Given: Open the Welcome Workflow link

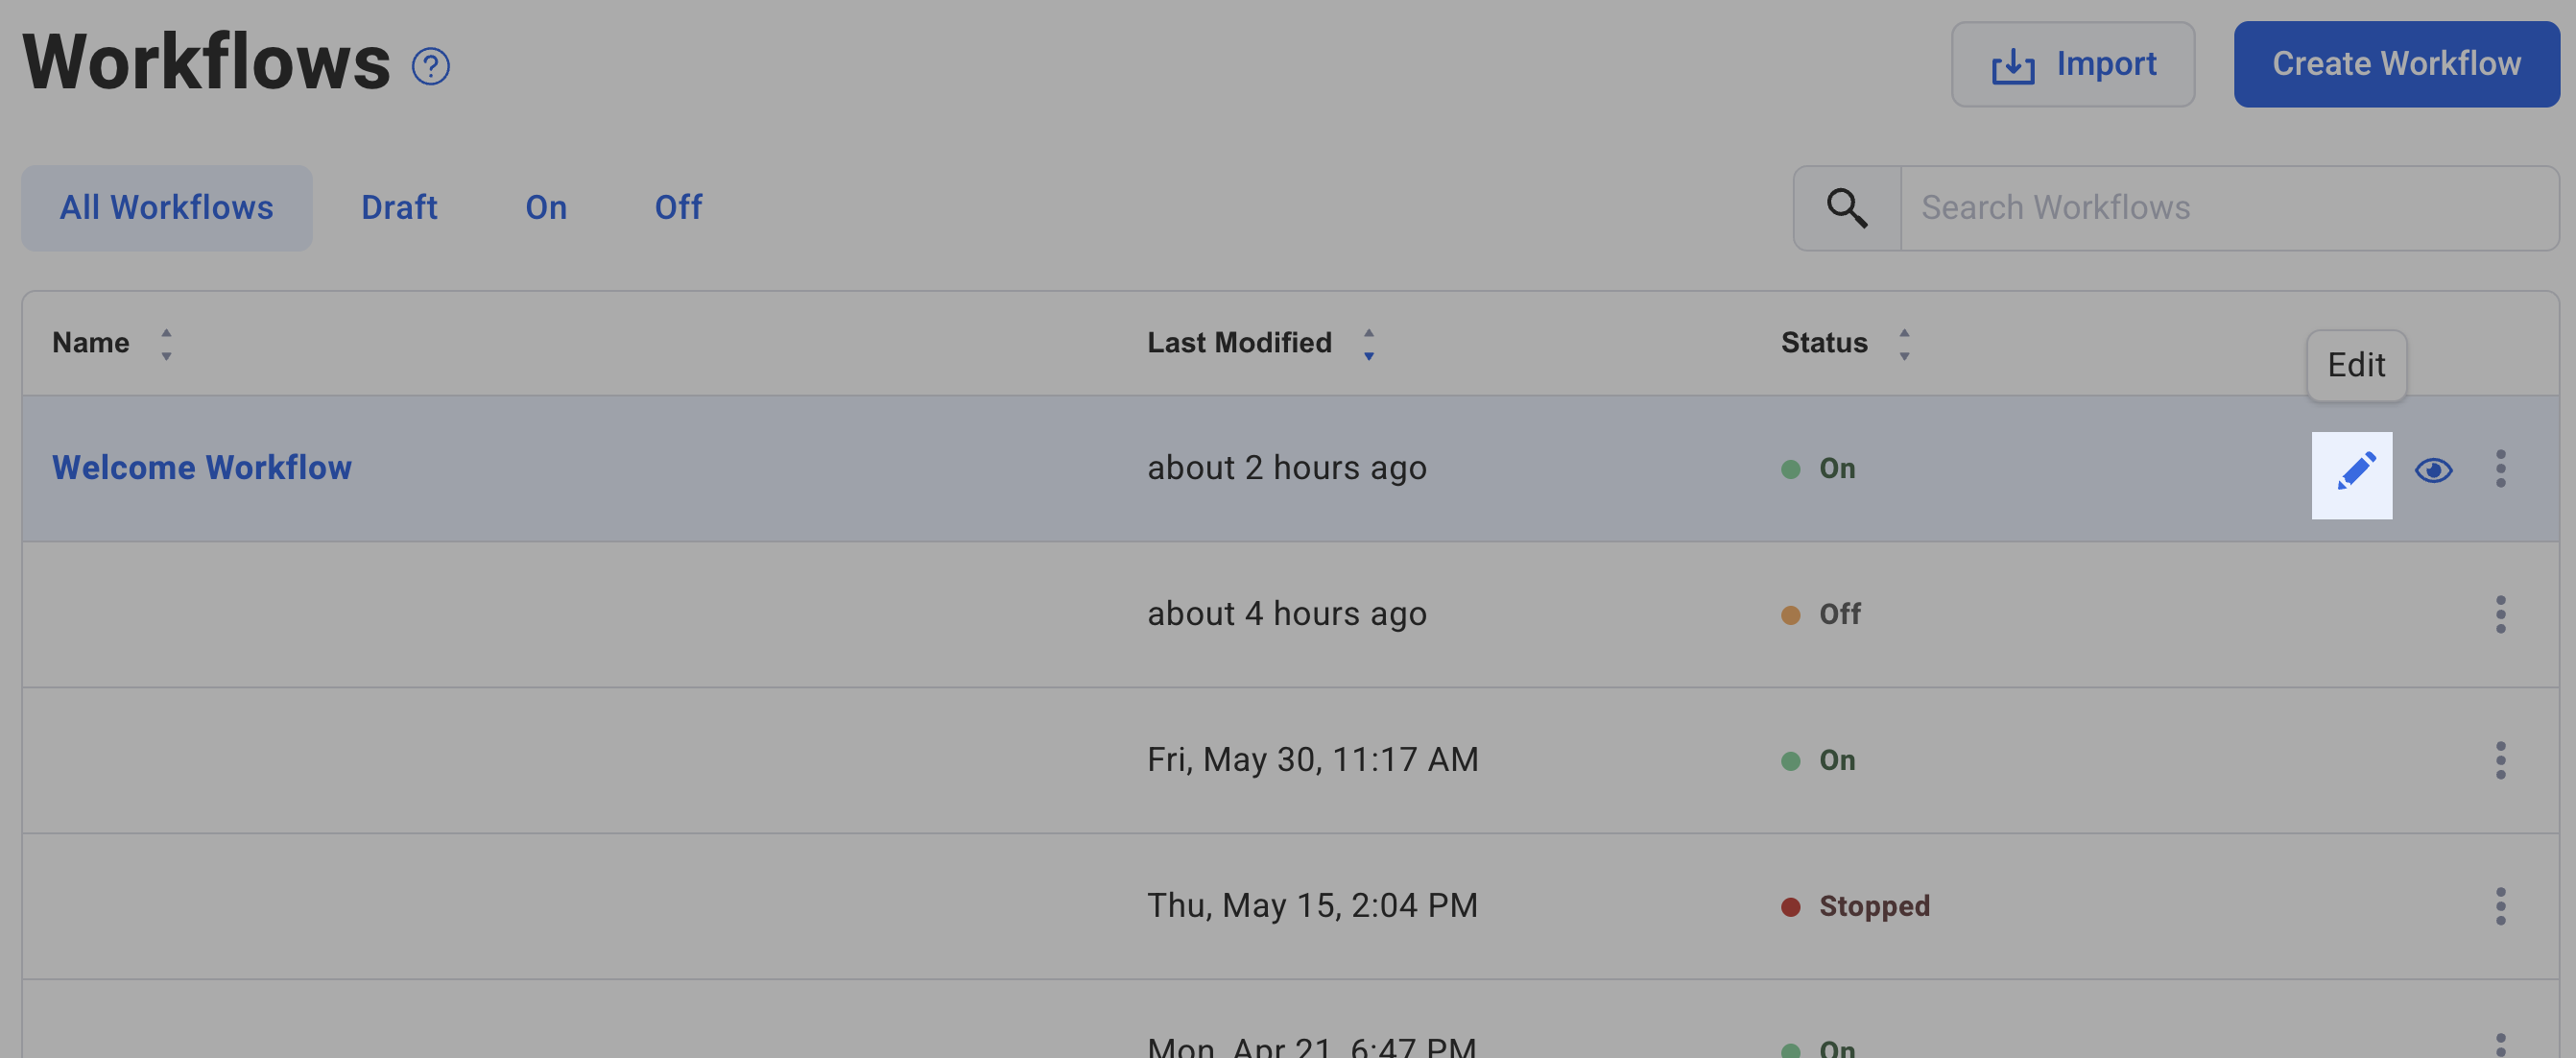Looking at the screenshot, I should (202, 468).
